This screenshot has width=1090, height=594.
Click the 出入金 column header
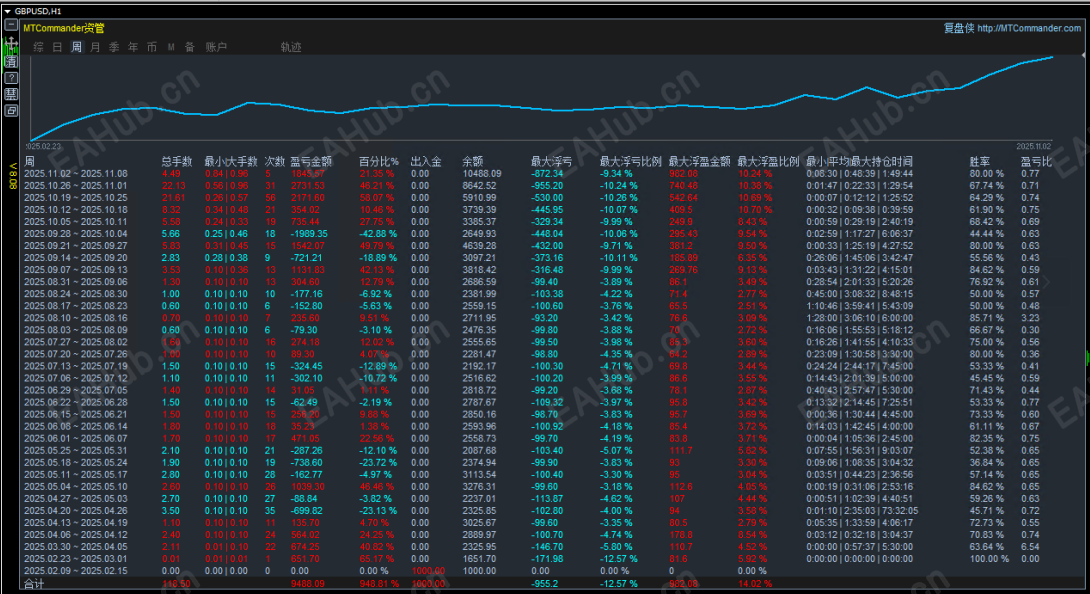[425, 161]
